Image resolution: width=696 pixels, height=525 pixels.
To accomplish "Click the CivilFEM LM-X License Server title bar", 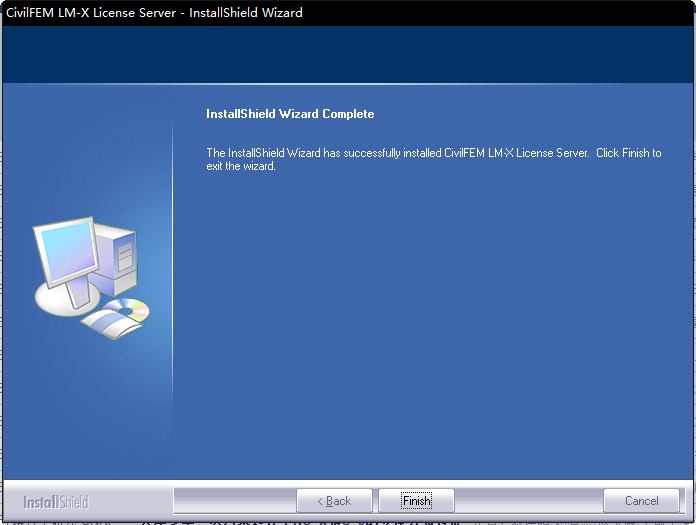I will pyautogui.click(x=348, y=12).
